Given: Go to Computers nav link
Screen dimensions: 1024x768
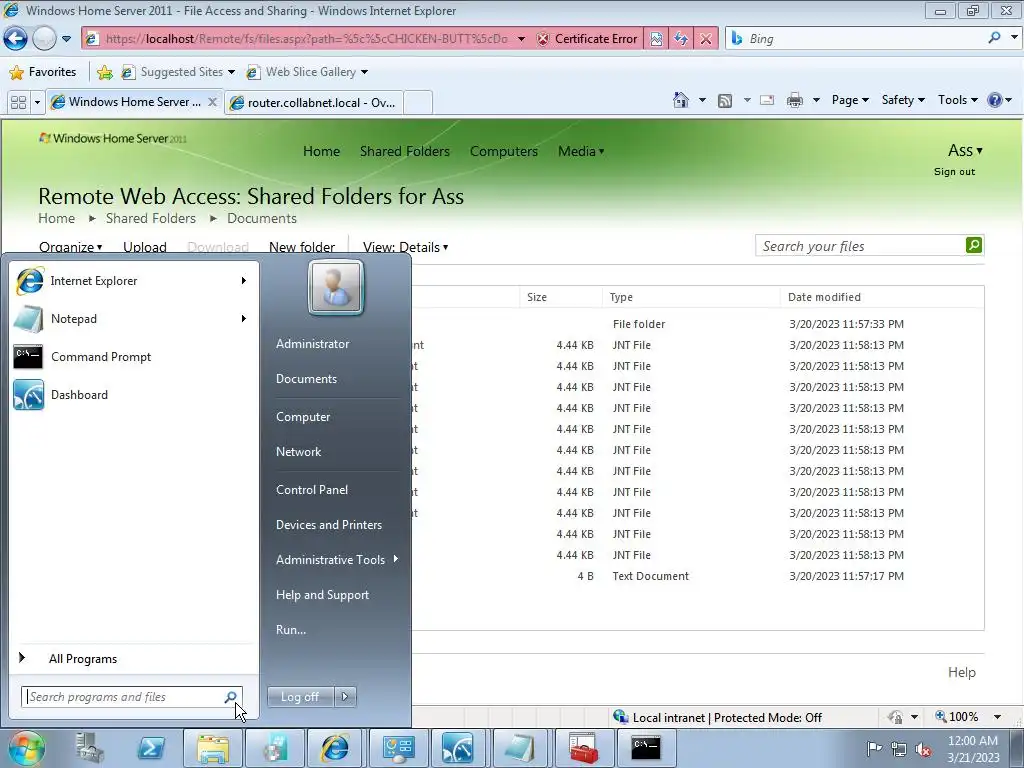Looking at the screenshot, I should pyautogui.click(x=504, y=152).
